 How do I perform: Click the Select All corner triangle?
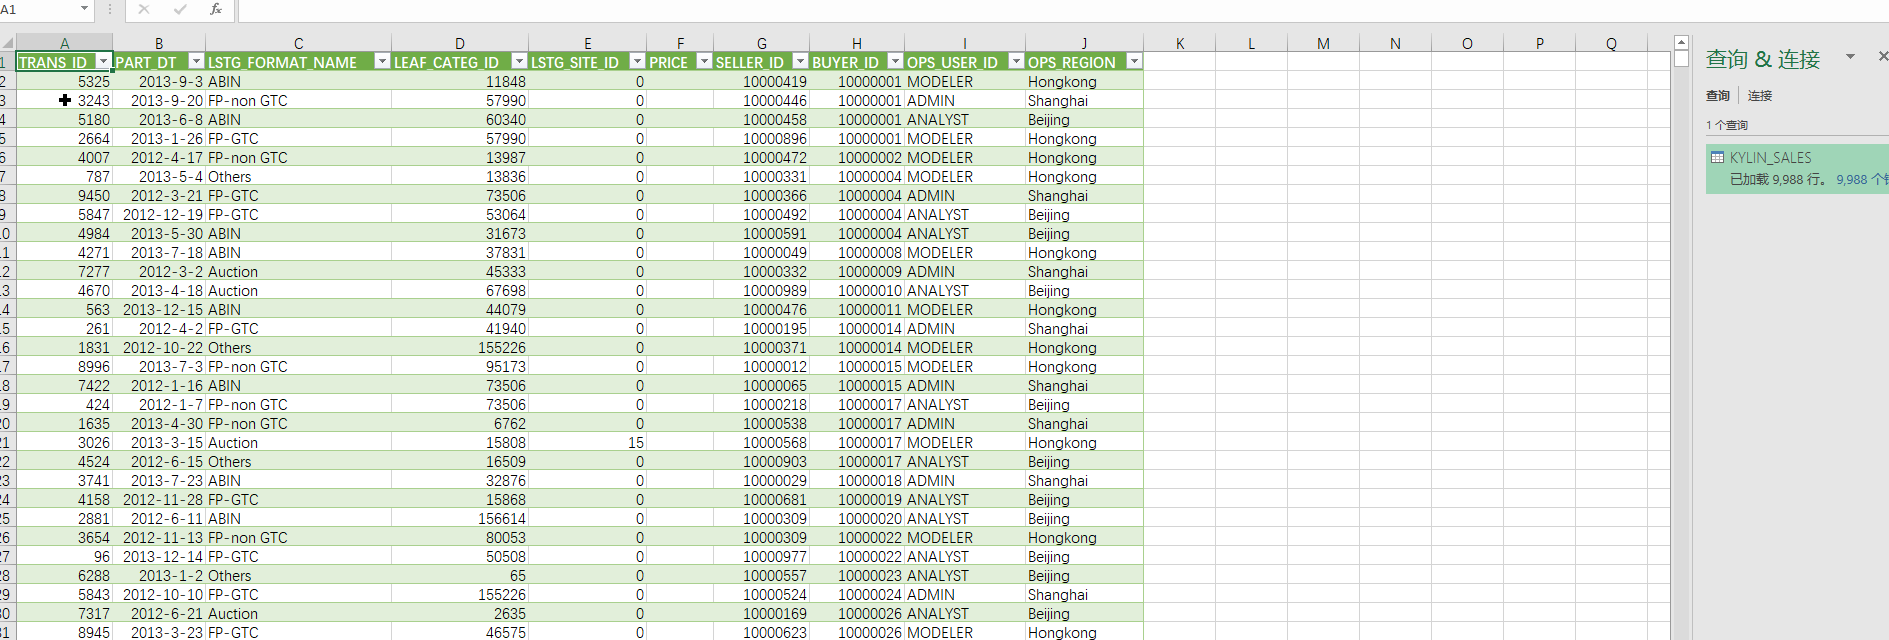(x=8, y=43)
